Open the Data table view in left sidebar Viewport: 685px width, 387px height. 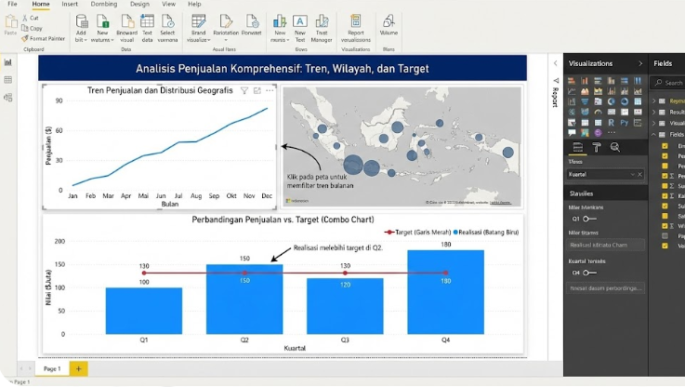[8, 80]
